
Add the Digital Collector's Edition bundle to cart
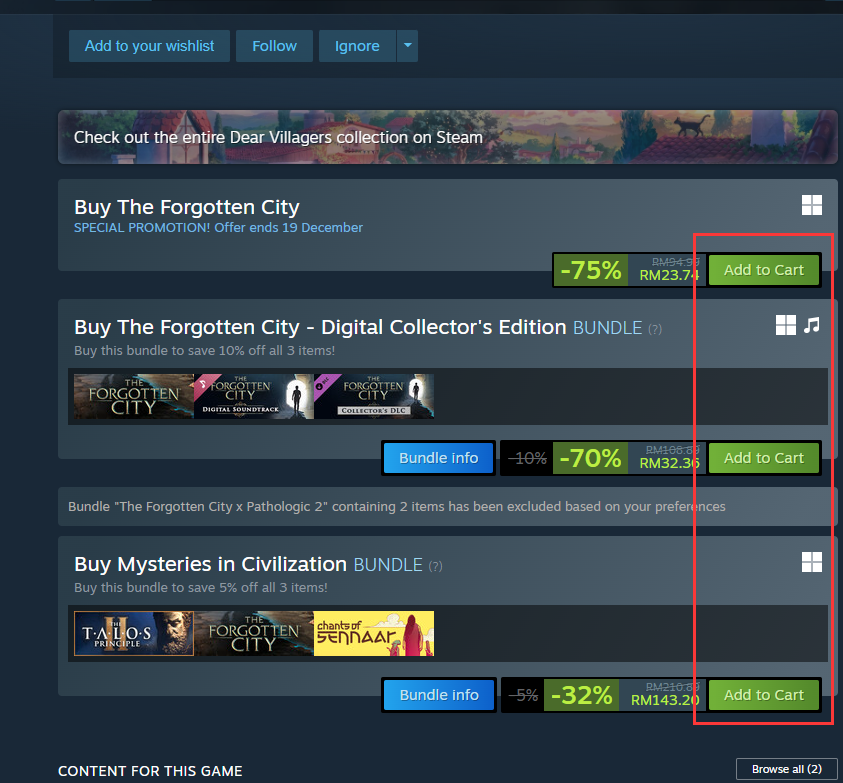pyautogui.click(x=763, y=458)
